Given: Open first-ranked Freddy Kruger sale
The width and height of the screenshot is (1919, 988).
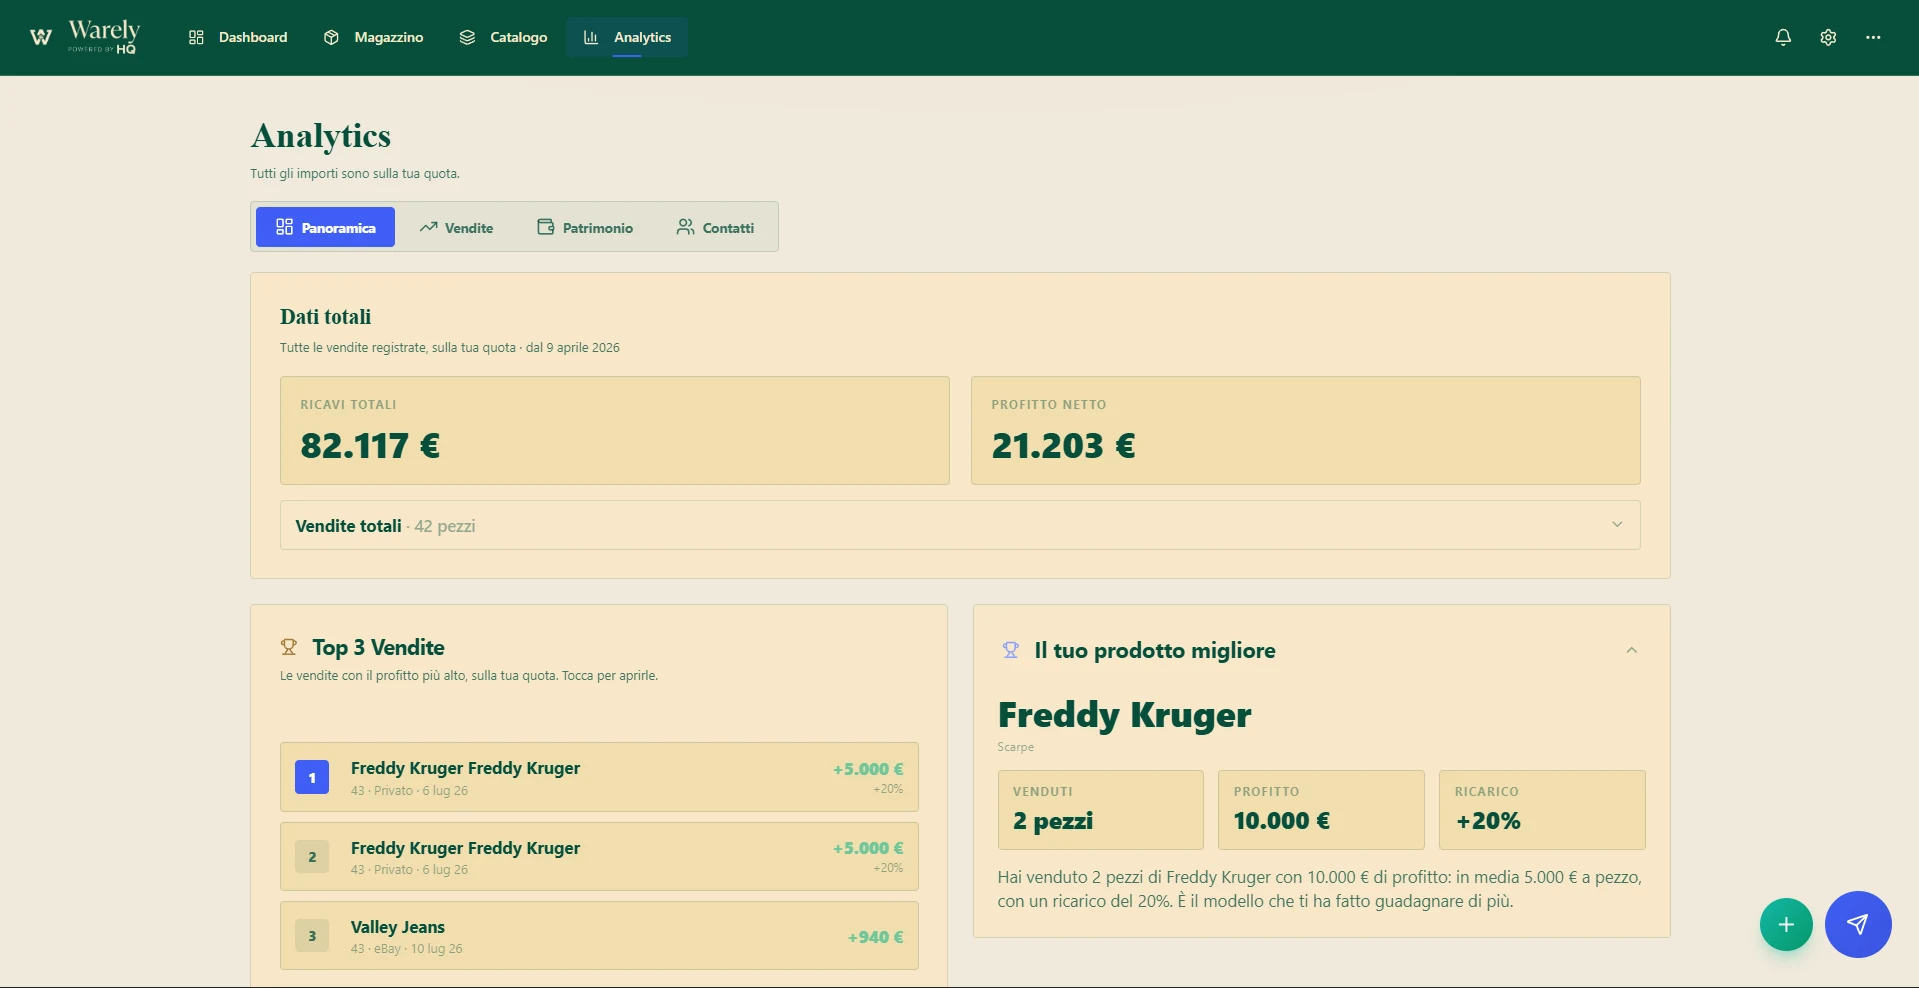Looking at the screenshot, I should (x=599, y=777).
